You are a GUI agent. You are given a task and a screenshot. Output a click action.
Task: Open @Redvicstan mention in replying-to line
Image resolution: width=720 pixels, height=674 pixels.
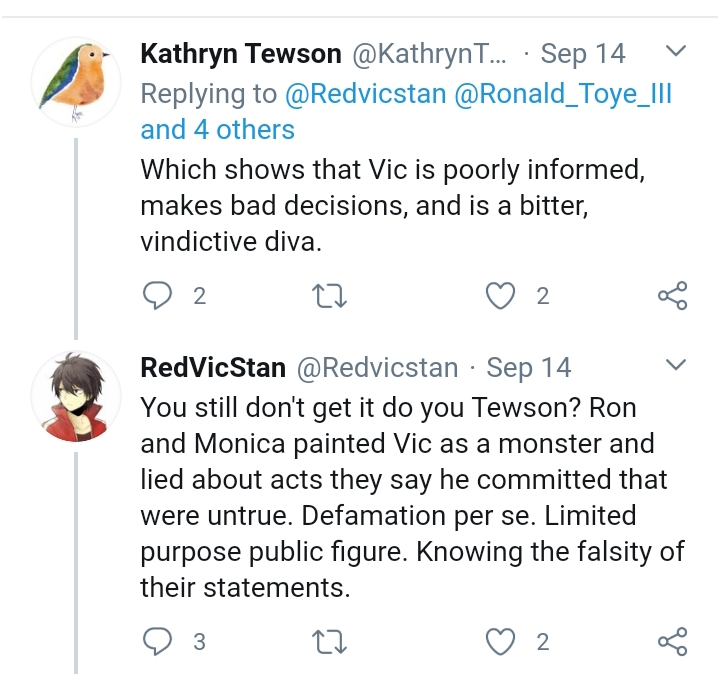point(366,94)
